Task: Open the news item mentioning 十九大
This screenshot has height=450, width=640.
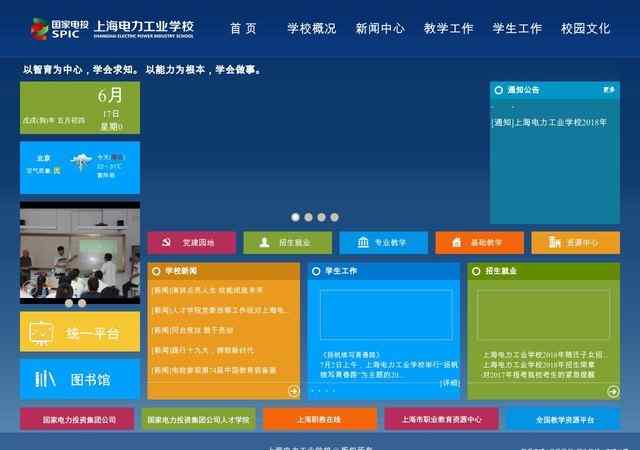Action: (203, 350)
